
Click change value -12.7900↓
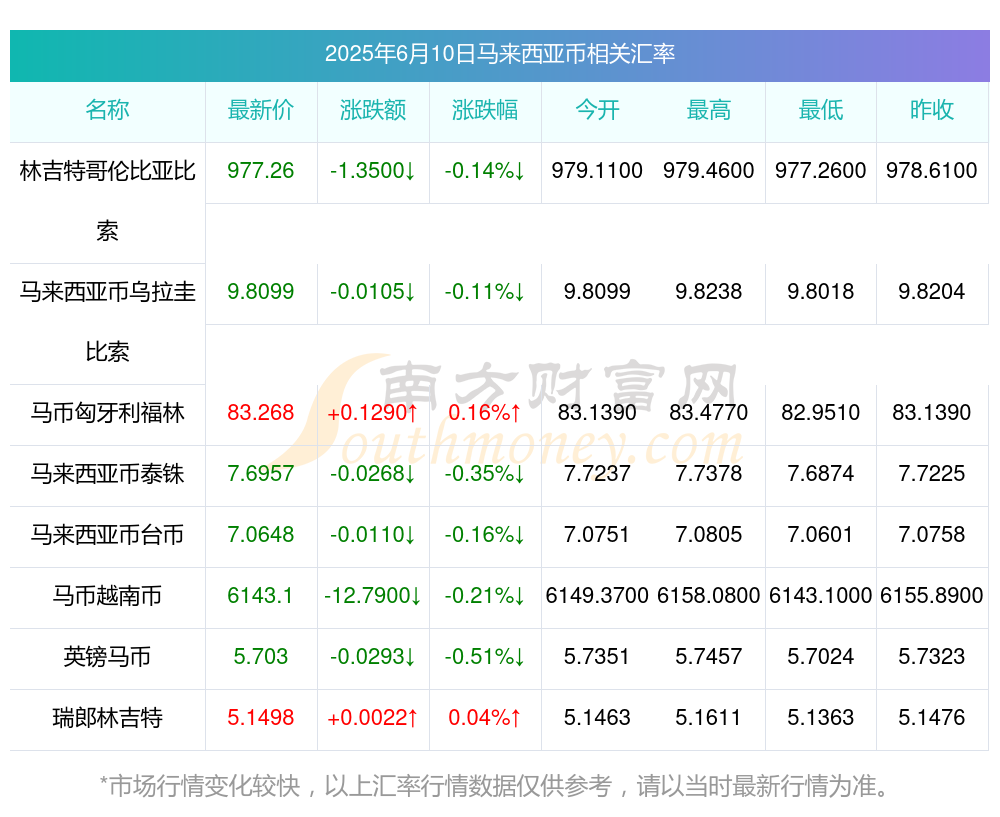[373, 596]
